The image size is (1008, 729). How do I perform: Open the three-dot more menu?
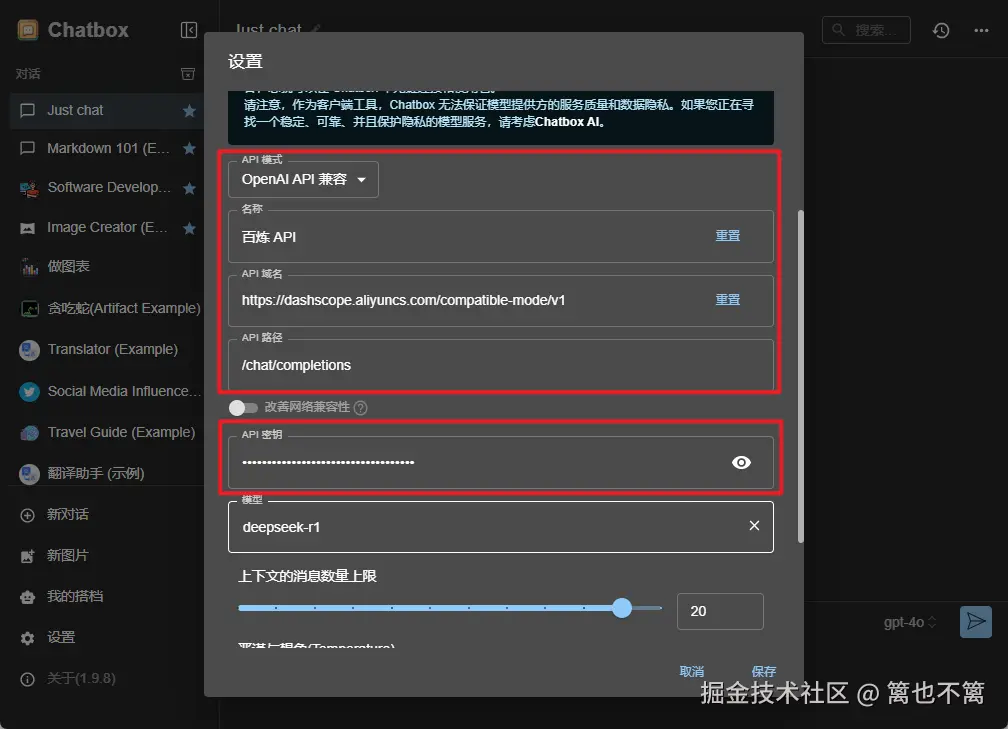[981, 30]
